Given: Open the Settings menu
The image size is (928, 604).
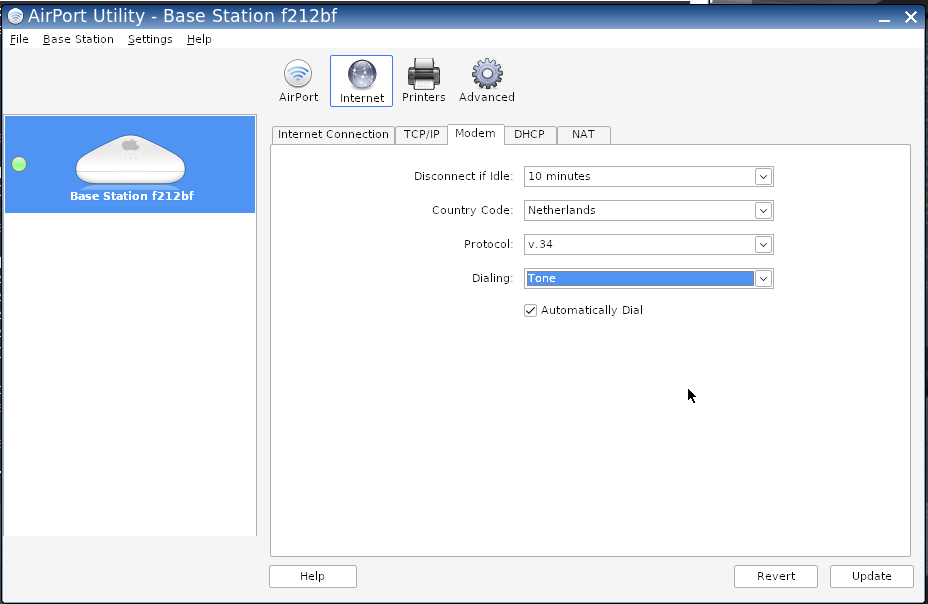Looking at the screenshot, I should point(150,39).
